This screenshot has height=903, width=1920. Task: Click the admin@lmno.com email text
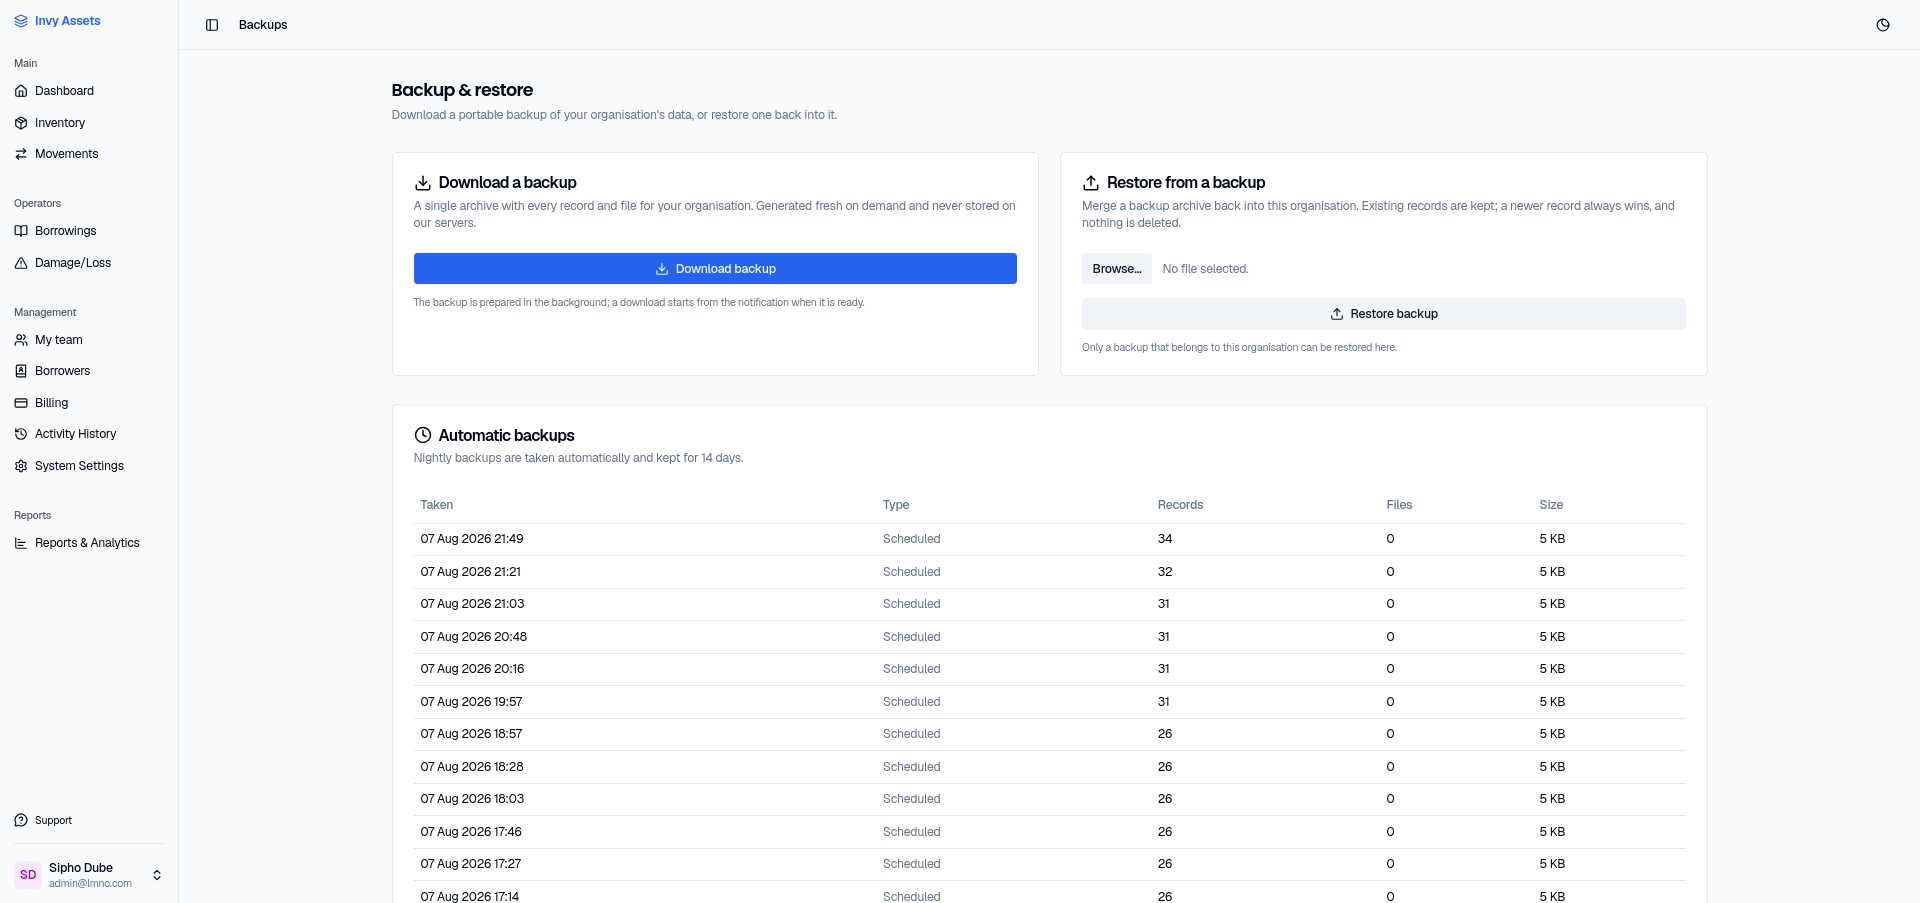click(90, 884)
